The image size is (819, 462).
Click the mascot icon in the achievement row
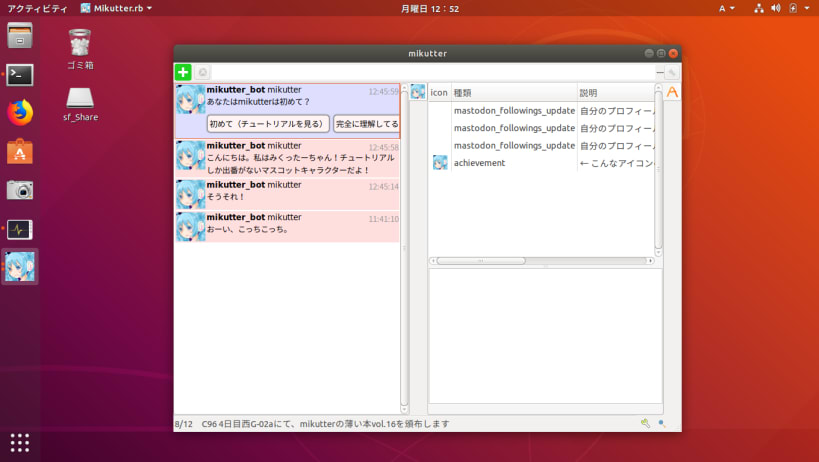point(440,162)
